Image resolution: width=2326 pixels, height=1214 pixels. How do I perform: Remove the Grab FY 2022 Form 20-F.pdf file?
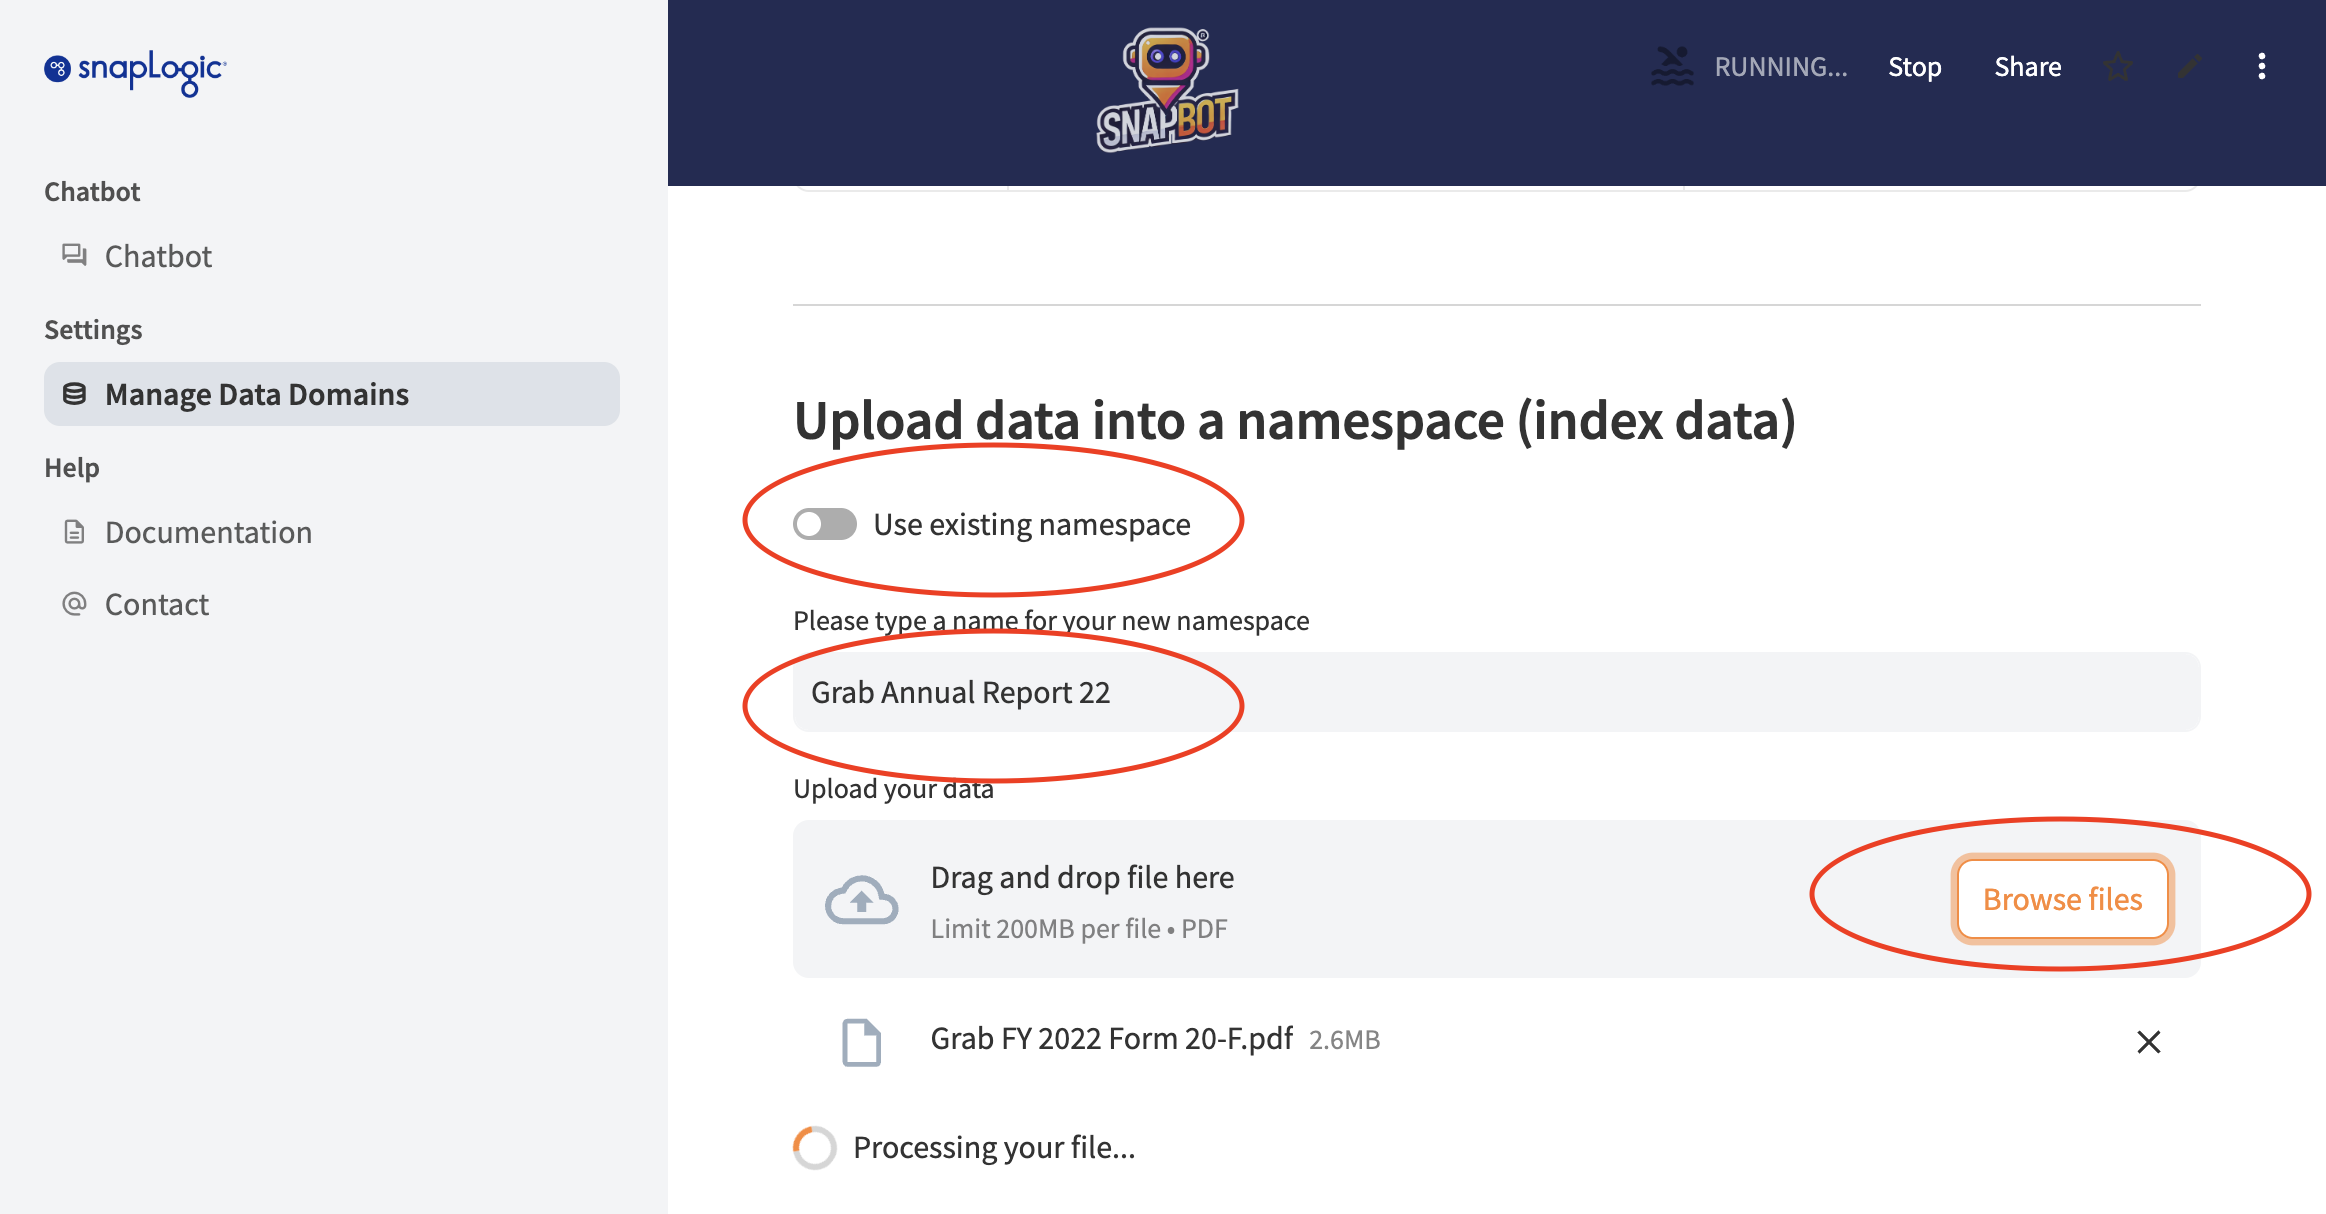[2148, 1042]
